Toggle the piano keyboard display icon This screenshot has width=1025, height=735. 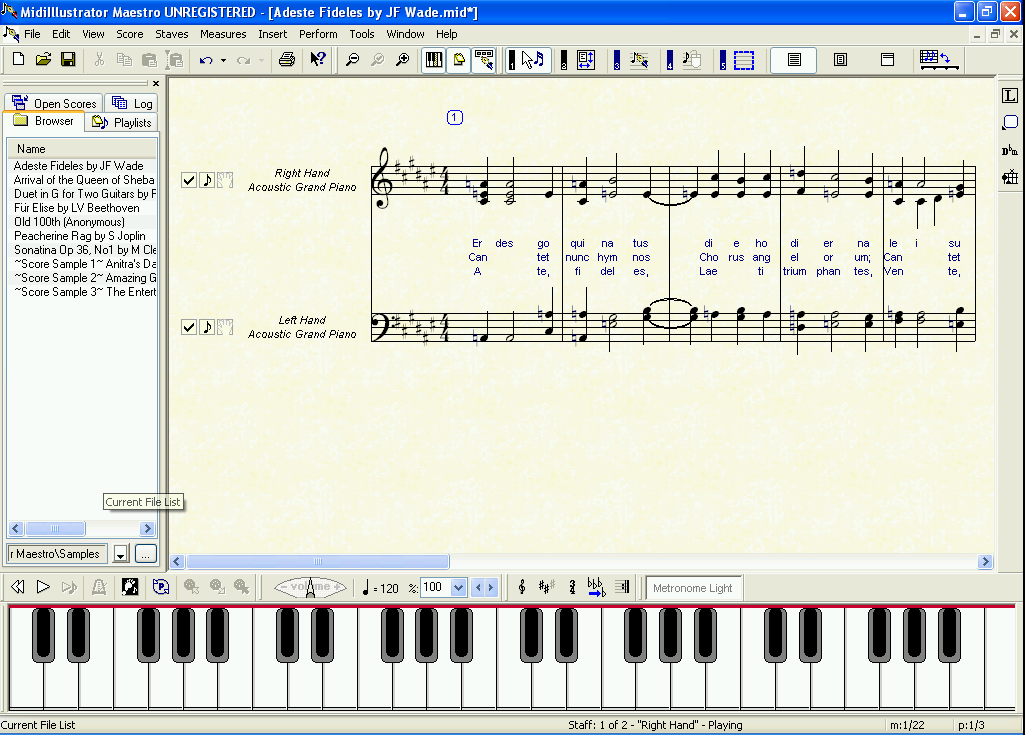pyautogui.click(x=433, y=60)
